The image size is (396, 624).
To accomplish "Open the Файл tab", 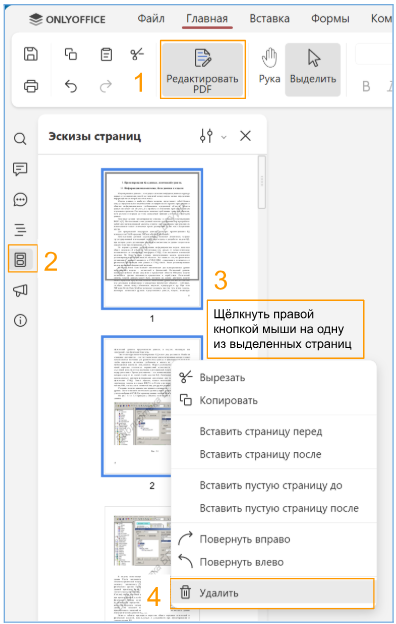I will [151, 18].
